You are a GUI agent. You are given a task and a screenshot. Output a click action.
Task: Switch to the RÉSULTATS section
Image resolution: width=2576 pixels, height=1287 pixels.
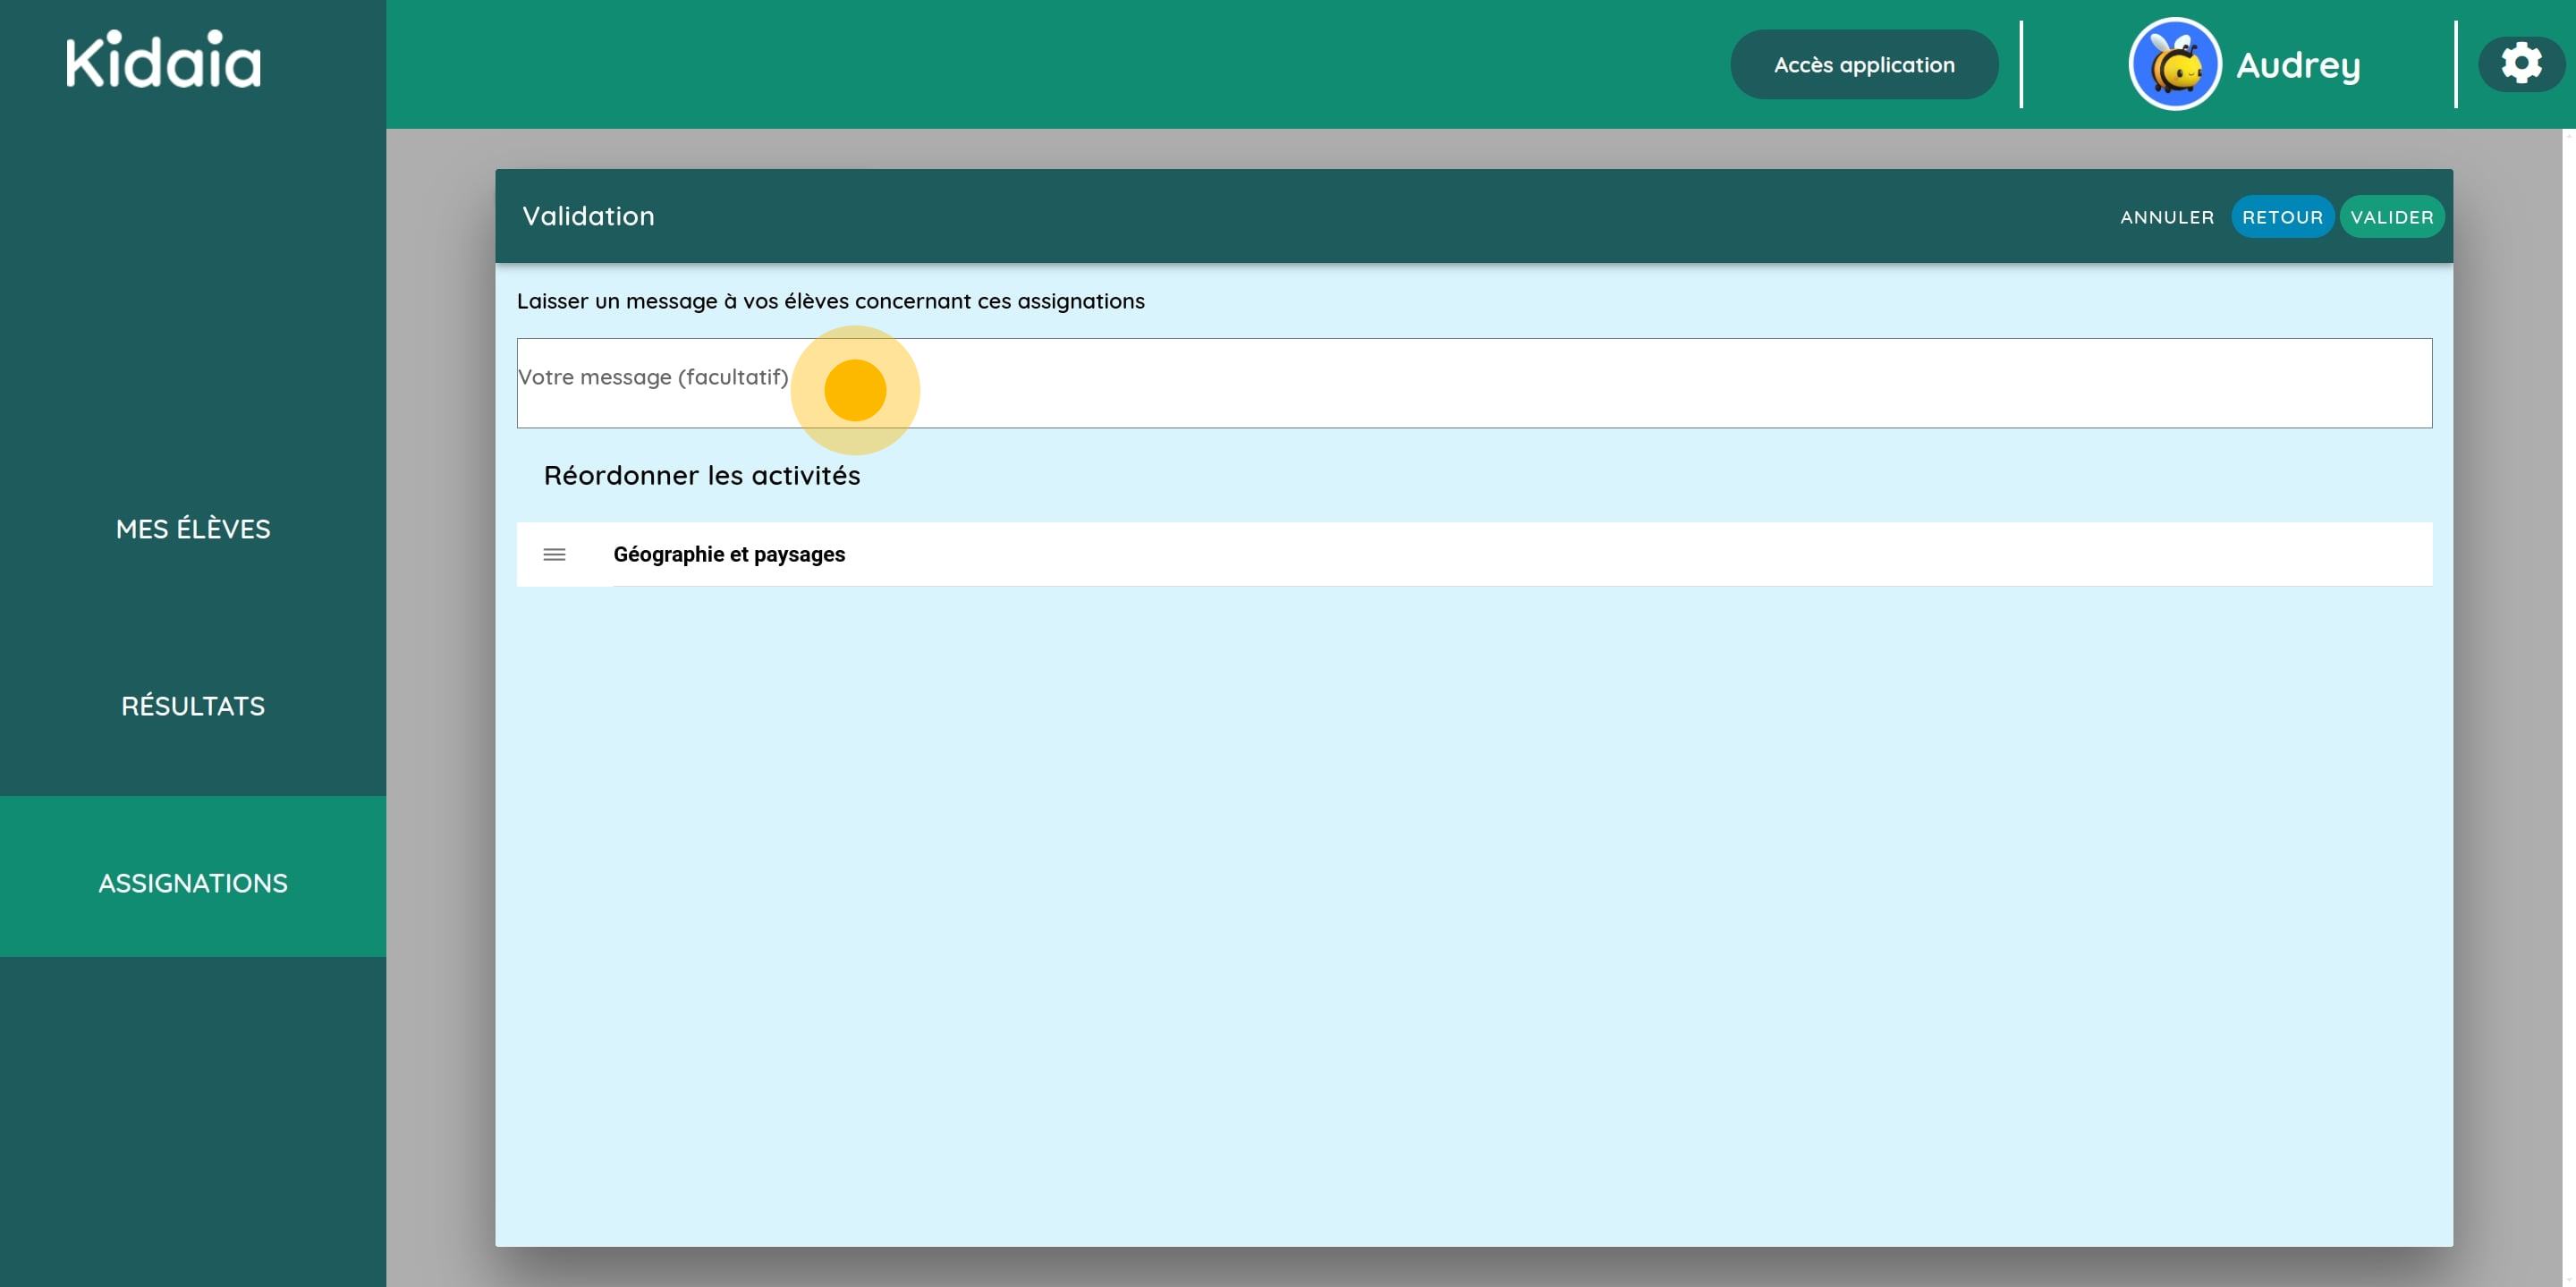[193, 706]
